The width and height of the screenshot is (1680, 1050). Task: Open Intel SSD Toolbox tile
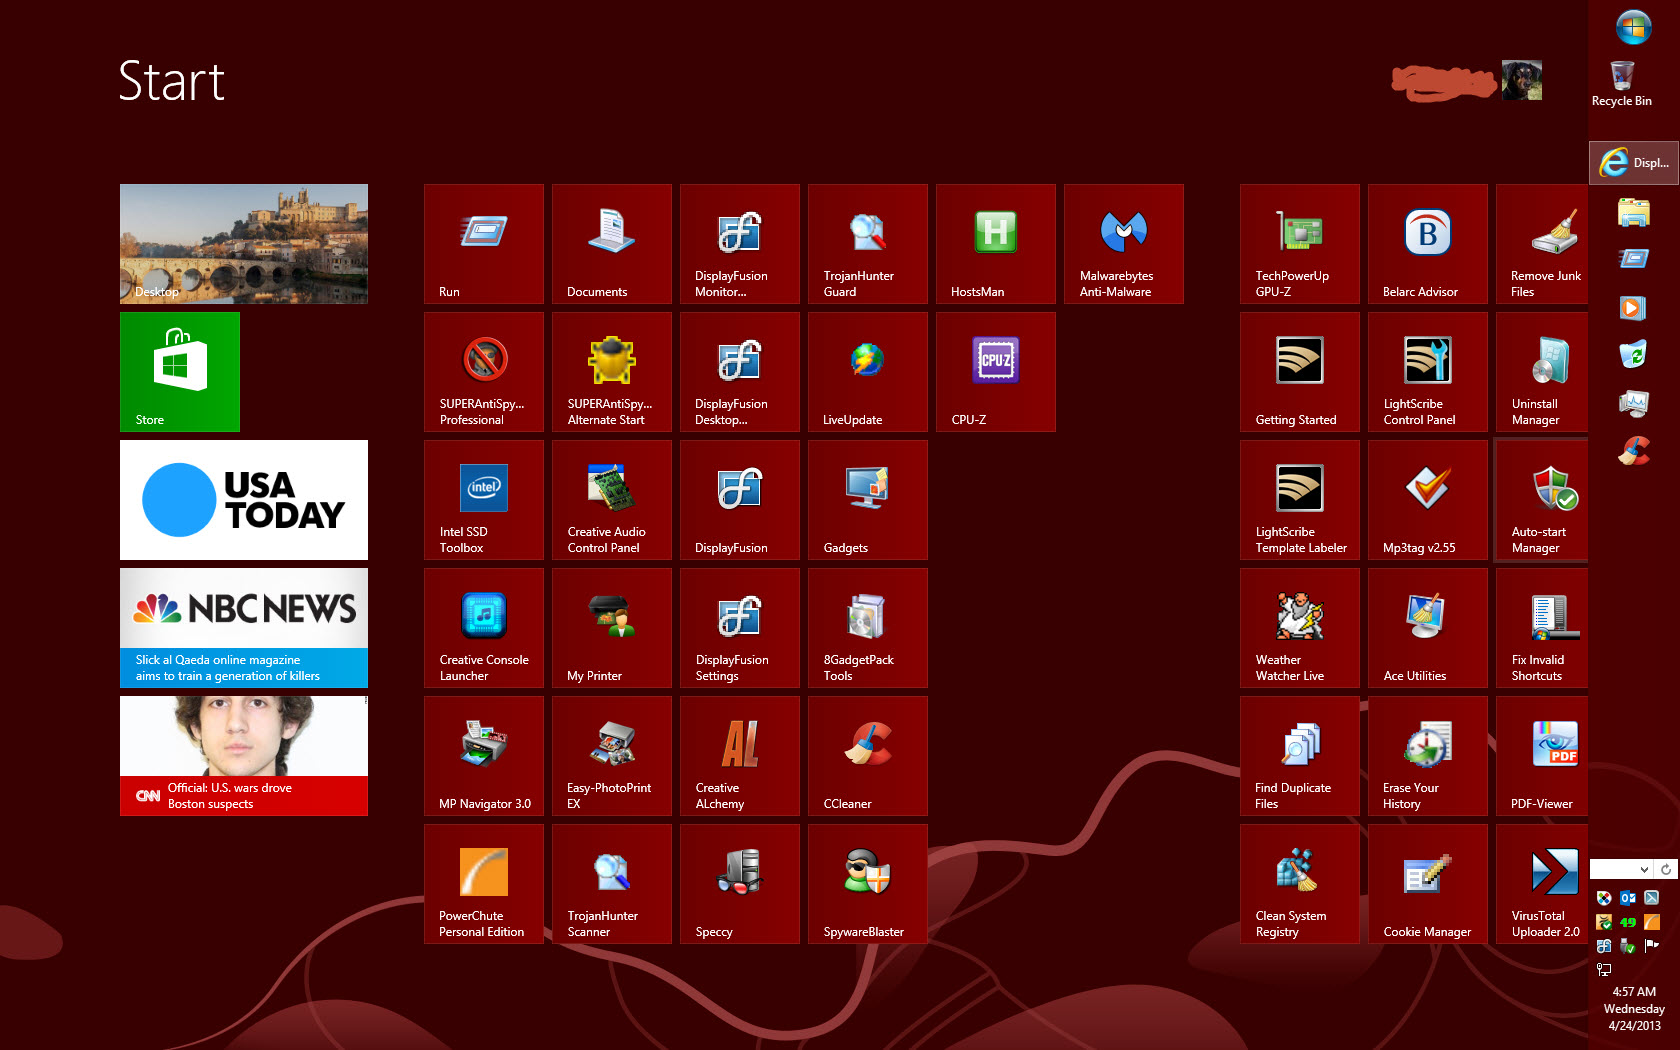tap(483, 500)
